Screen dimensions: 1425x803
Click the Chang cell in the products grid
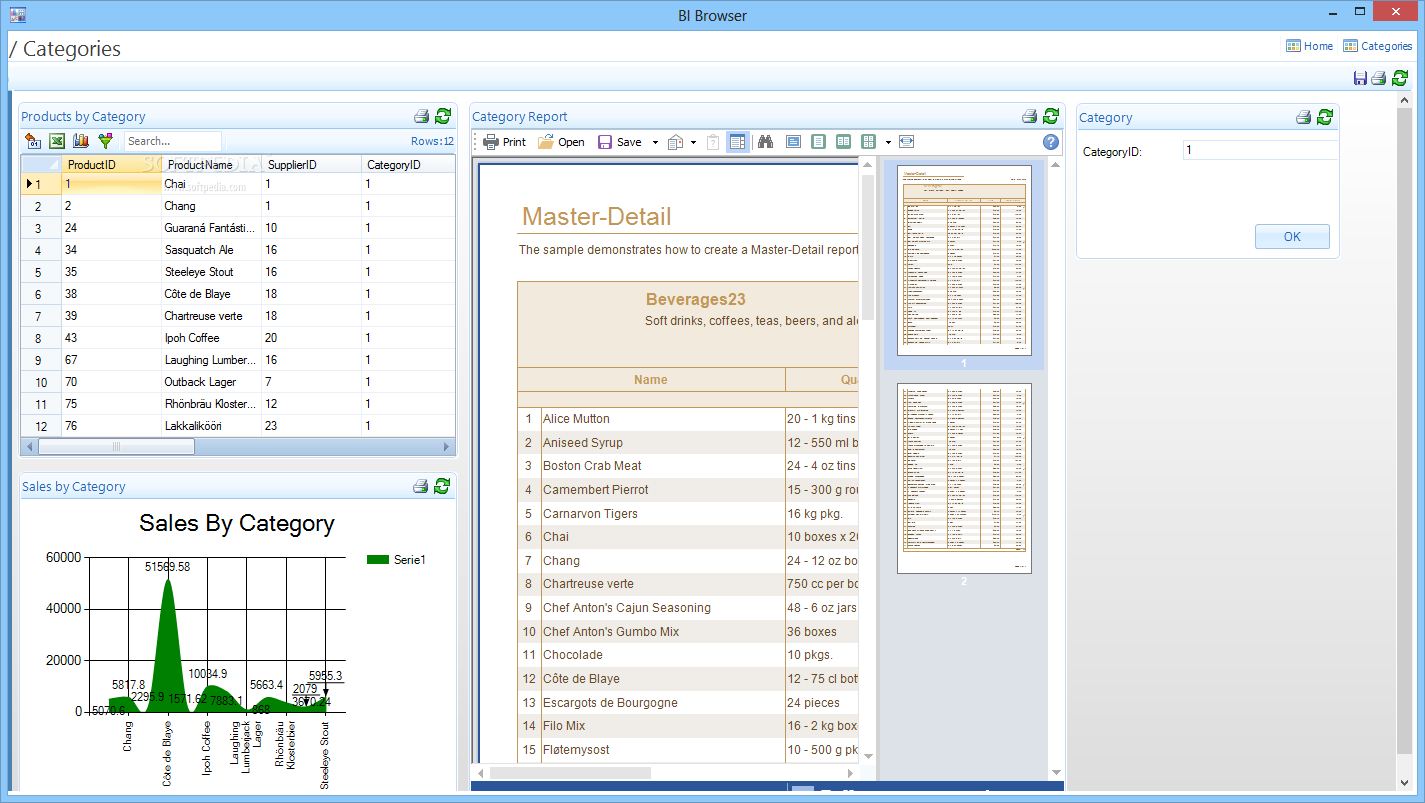click(211, 206)
